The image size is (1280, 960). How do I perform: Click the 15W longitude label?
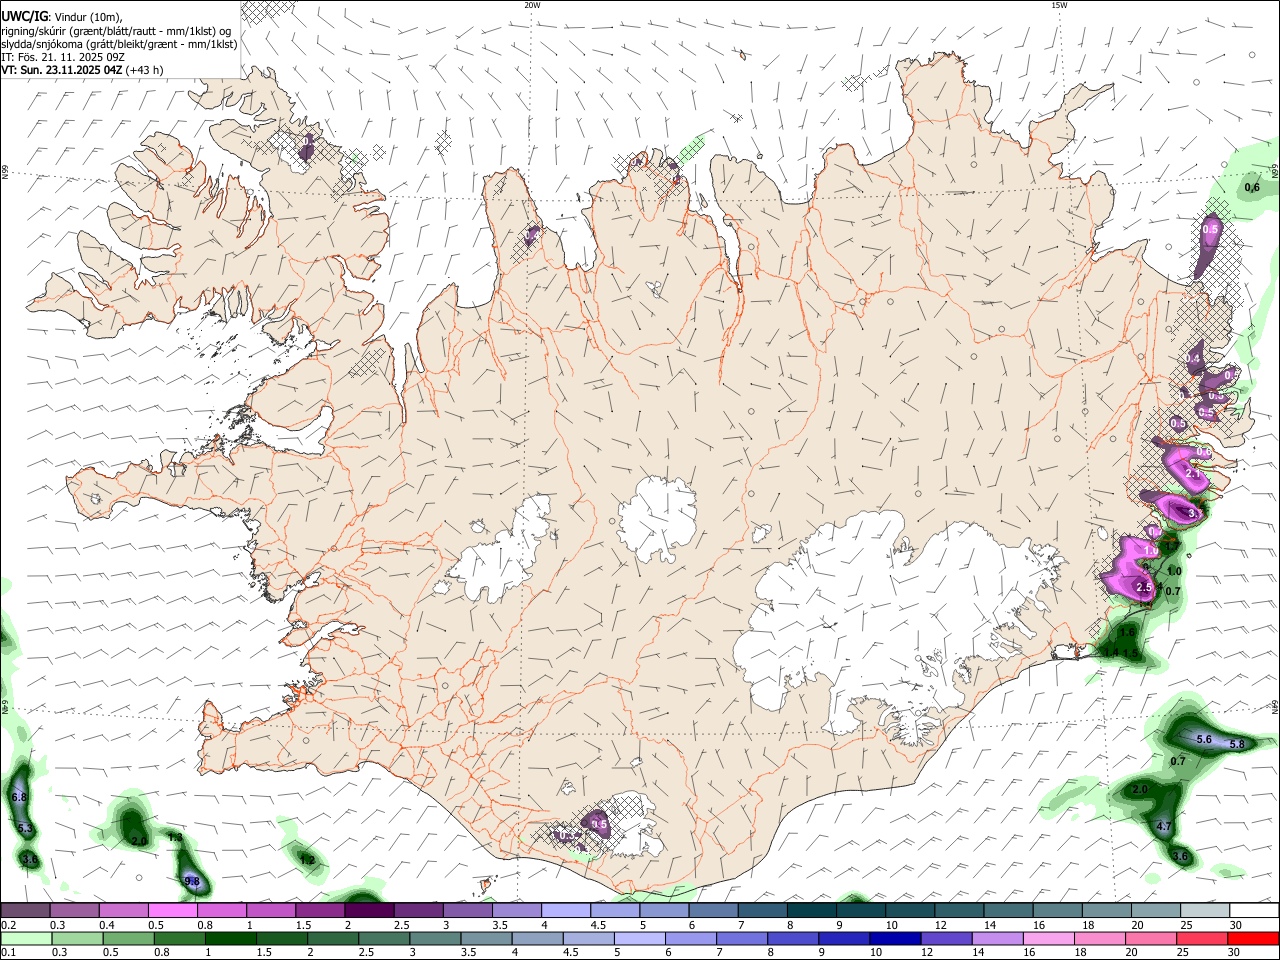tap(1059, 5)
